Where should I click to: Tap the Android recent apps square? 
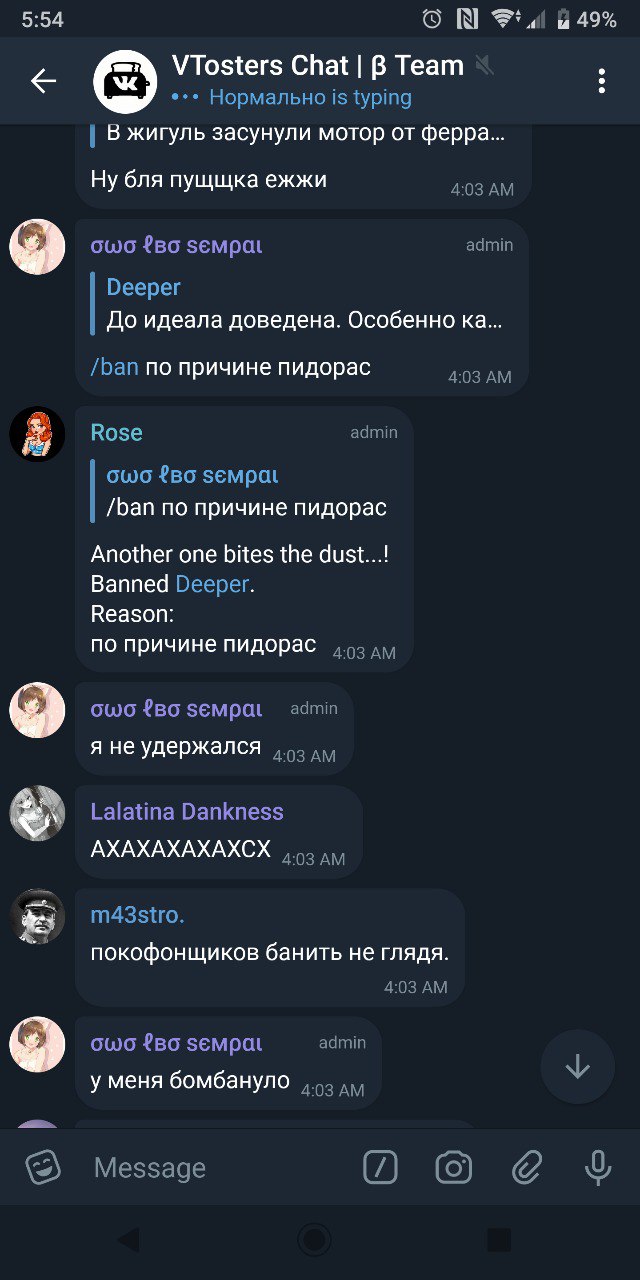pyautogui.click(x=499, y=1241)
